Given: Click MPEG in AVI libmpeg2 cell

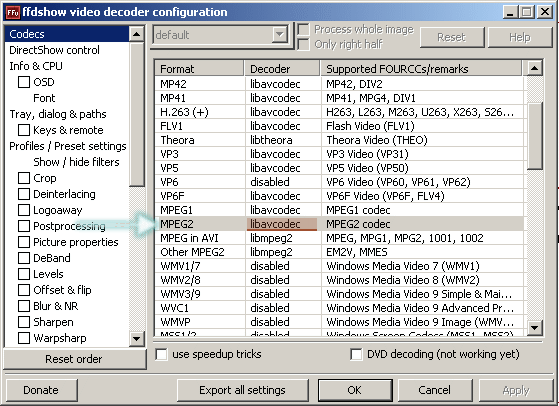Looking at the screenshot, I should [282, 238].
